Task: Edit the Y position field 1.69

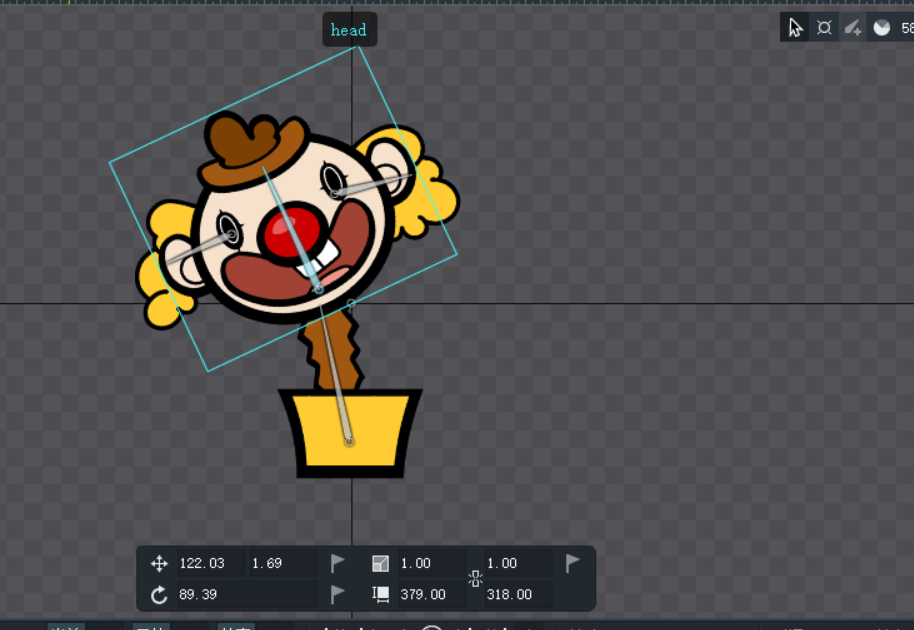Action: point(283,563)
